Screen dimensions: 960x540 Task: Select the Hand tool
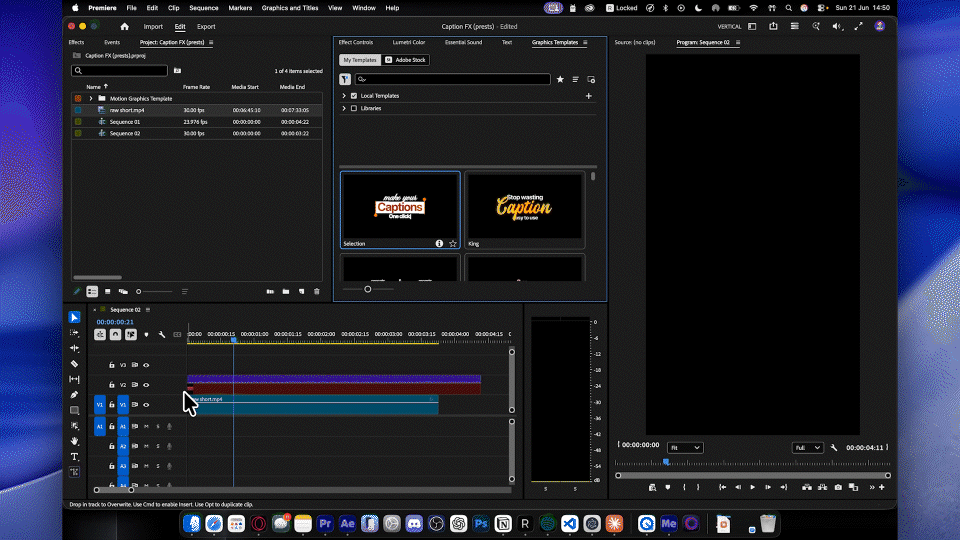[74, 441]
